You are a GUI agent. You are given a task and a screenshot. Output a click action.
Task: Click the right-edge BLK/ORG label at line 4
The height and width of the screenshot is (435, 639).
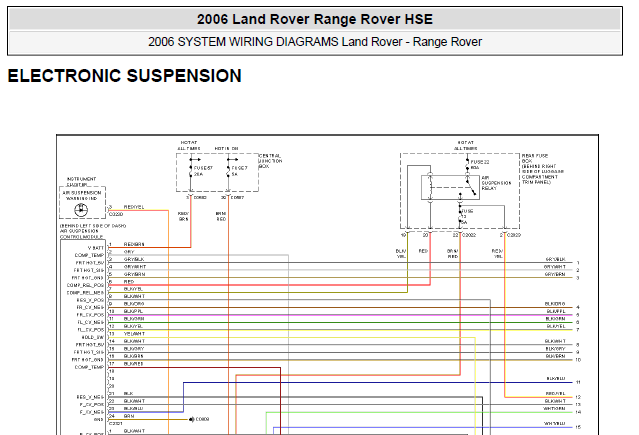pyautogui.click(x=555, y=304)
